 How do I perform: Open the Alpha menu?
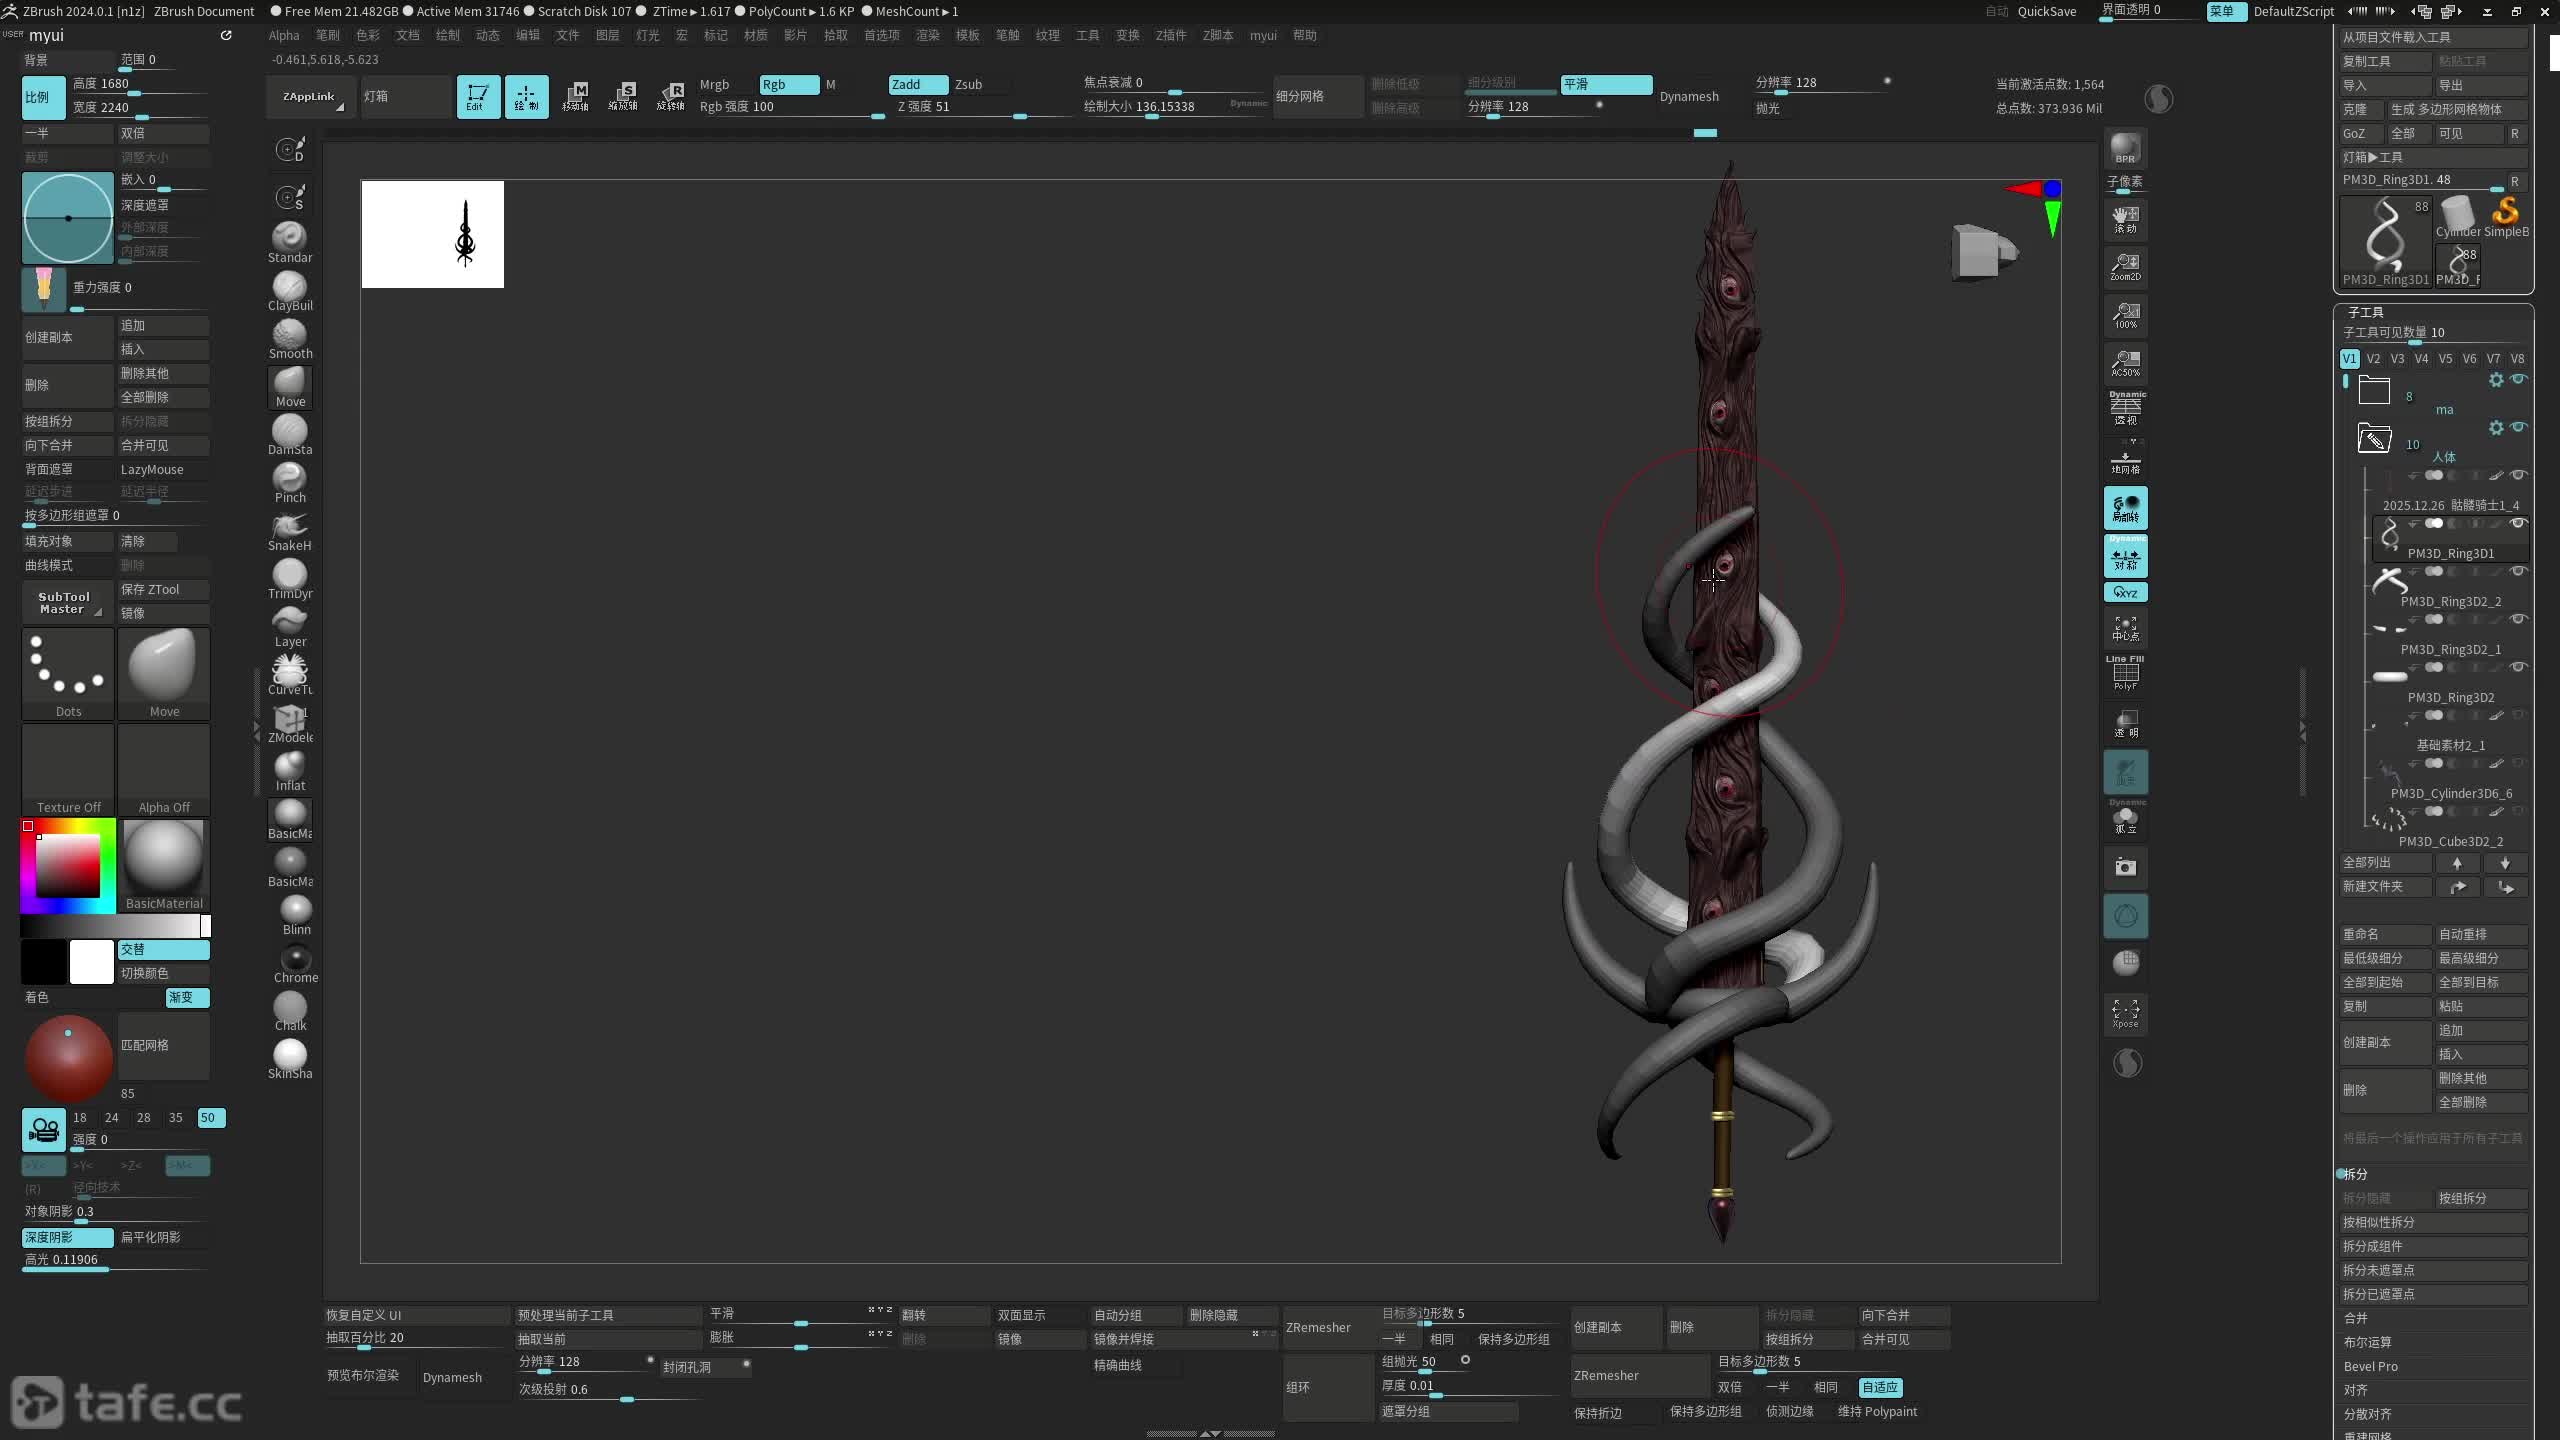coord(284,35)
